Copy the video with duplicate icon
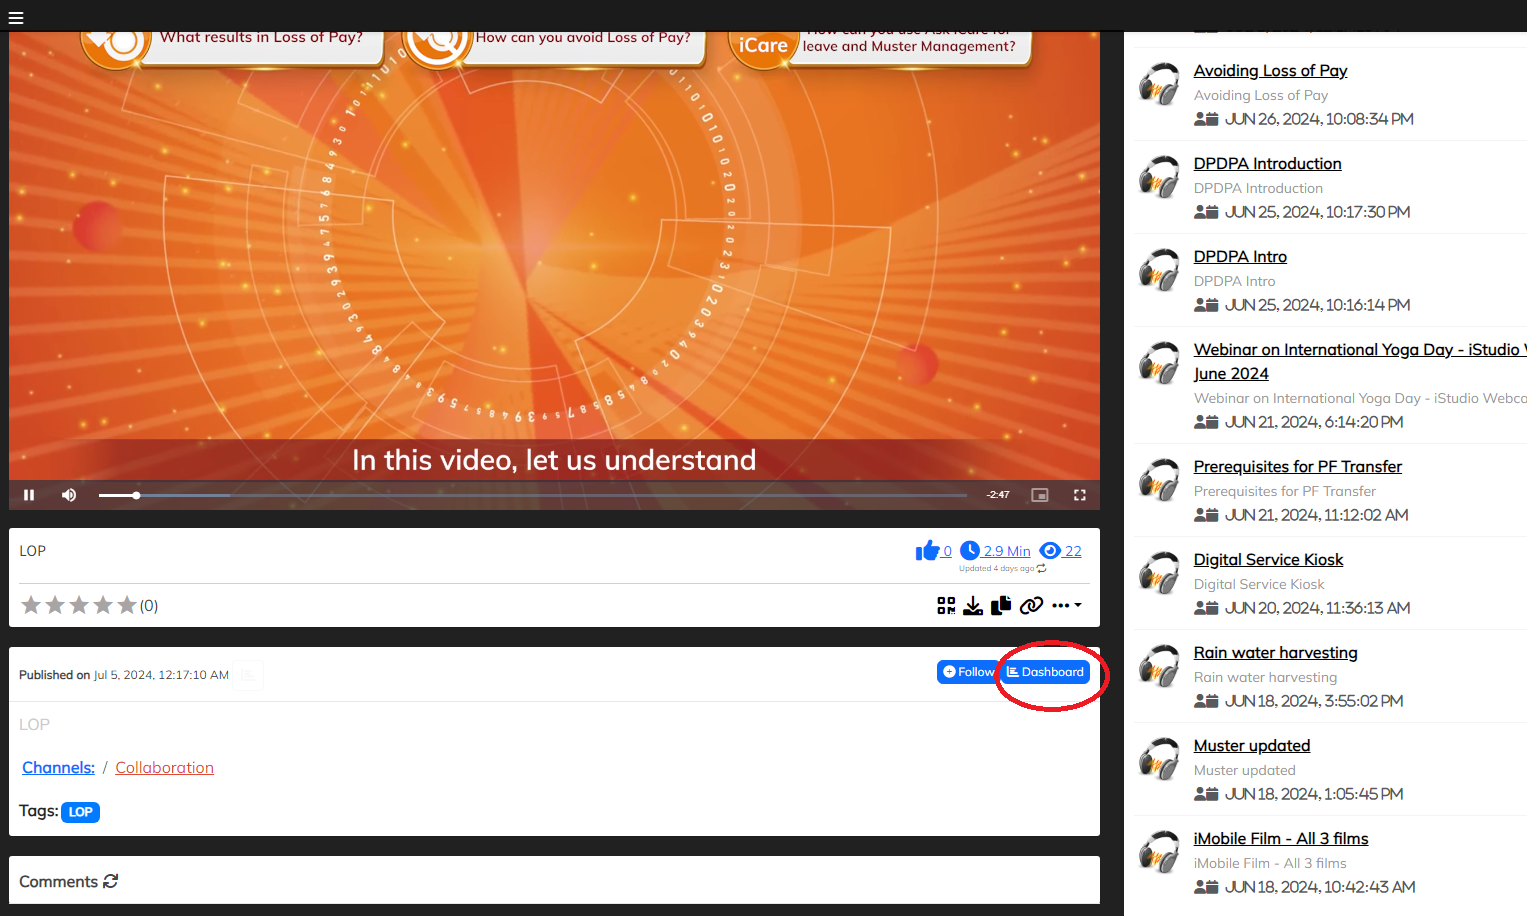Screen dimensions: 1527x916 point(1001,605)
